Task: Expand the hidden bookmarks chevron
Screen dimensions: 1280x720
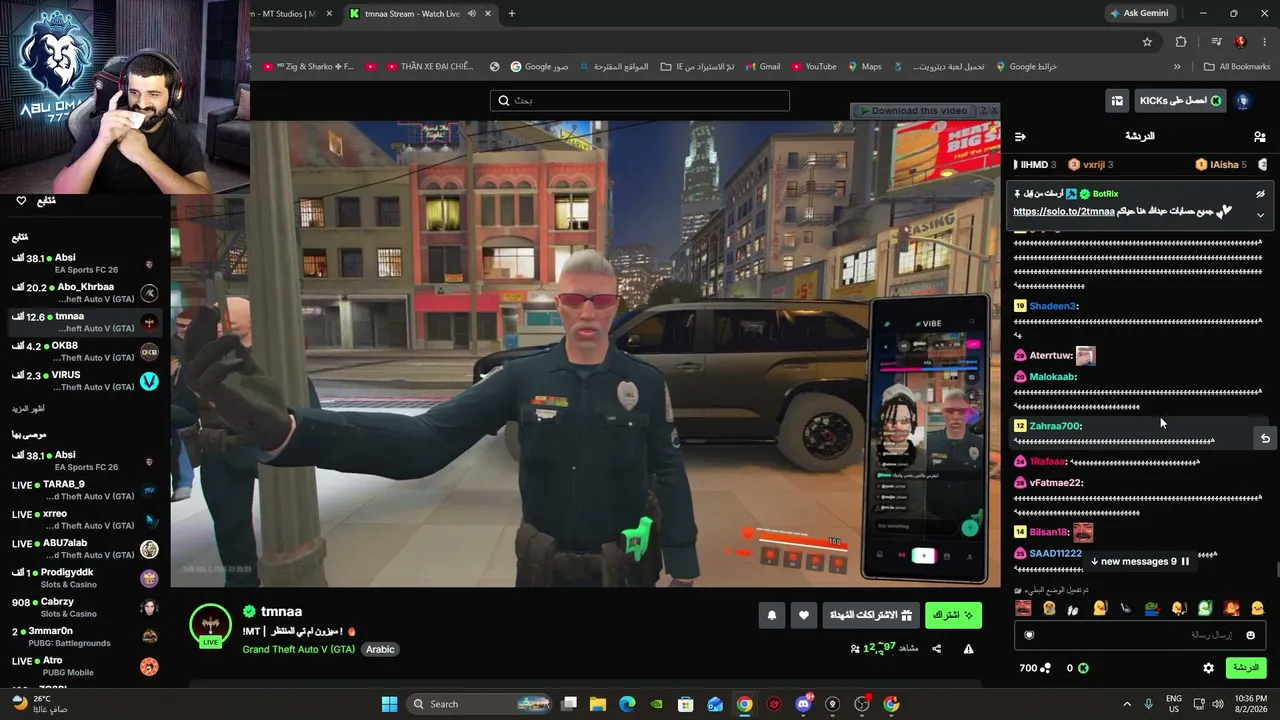Action: 1177,67
